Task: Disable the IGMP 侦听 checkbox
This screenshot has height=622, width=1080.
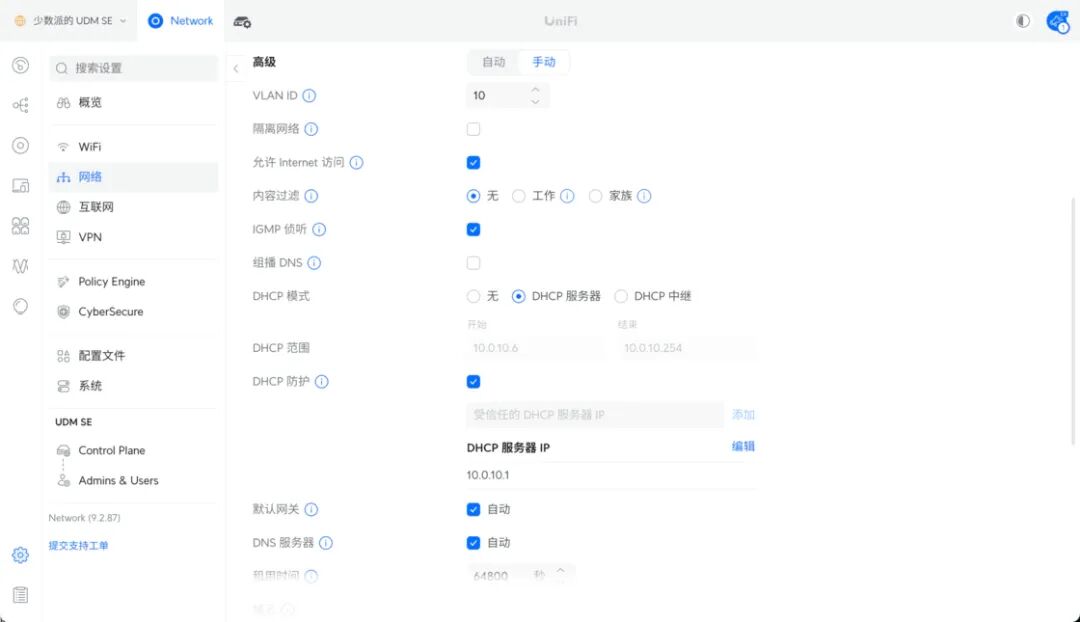Action: pyautogui.click(x=473, y=229)
